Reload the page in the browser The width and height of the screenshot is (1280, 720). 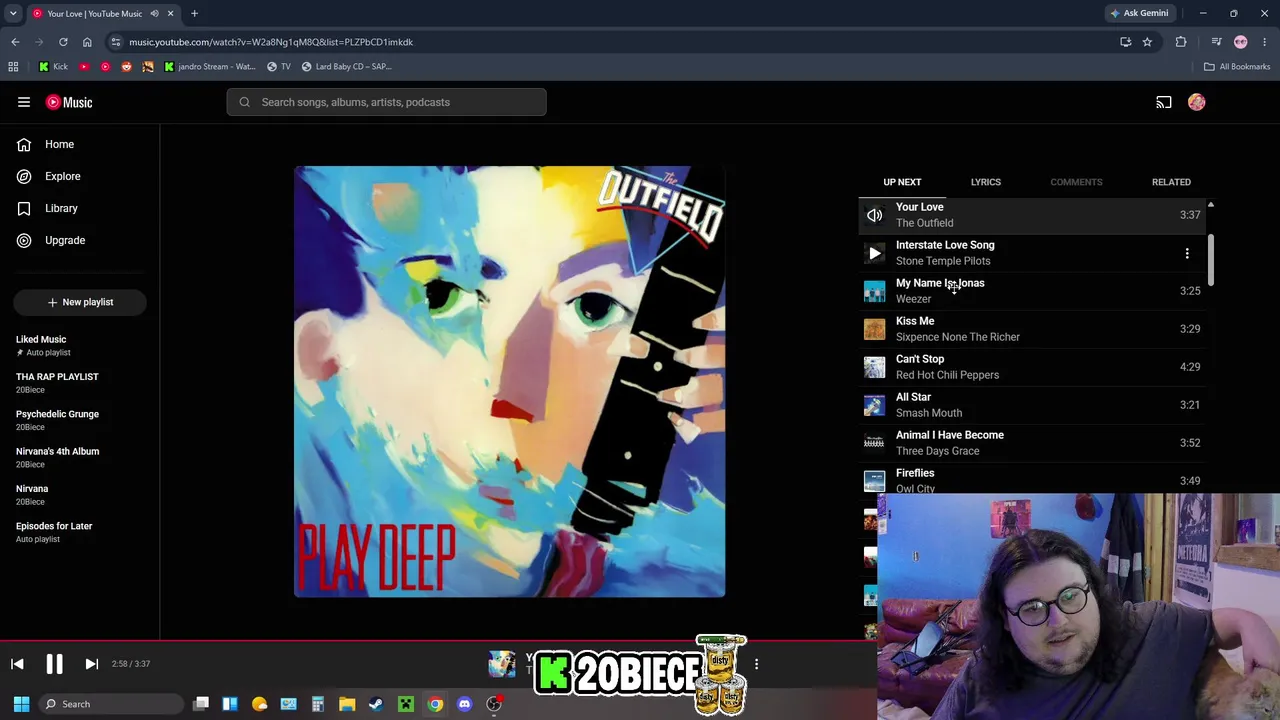[x=63, y=42]
